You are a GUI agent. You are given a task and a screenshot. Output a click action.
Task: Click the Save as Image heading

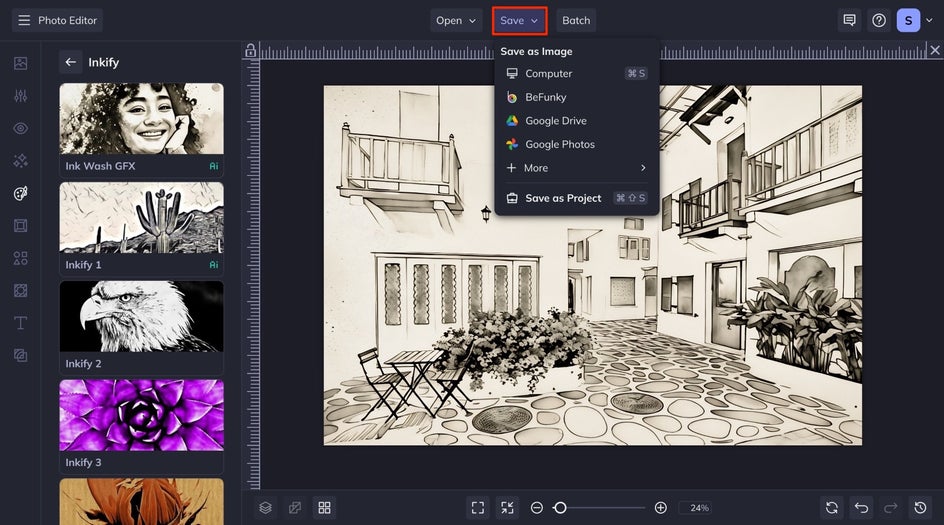tap(536, 52)
